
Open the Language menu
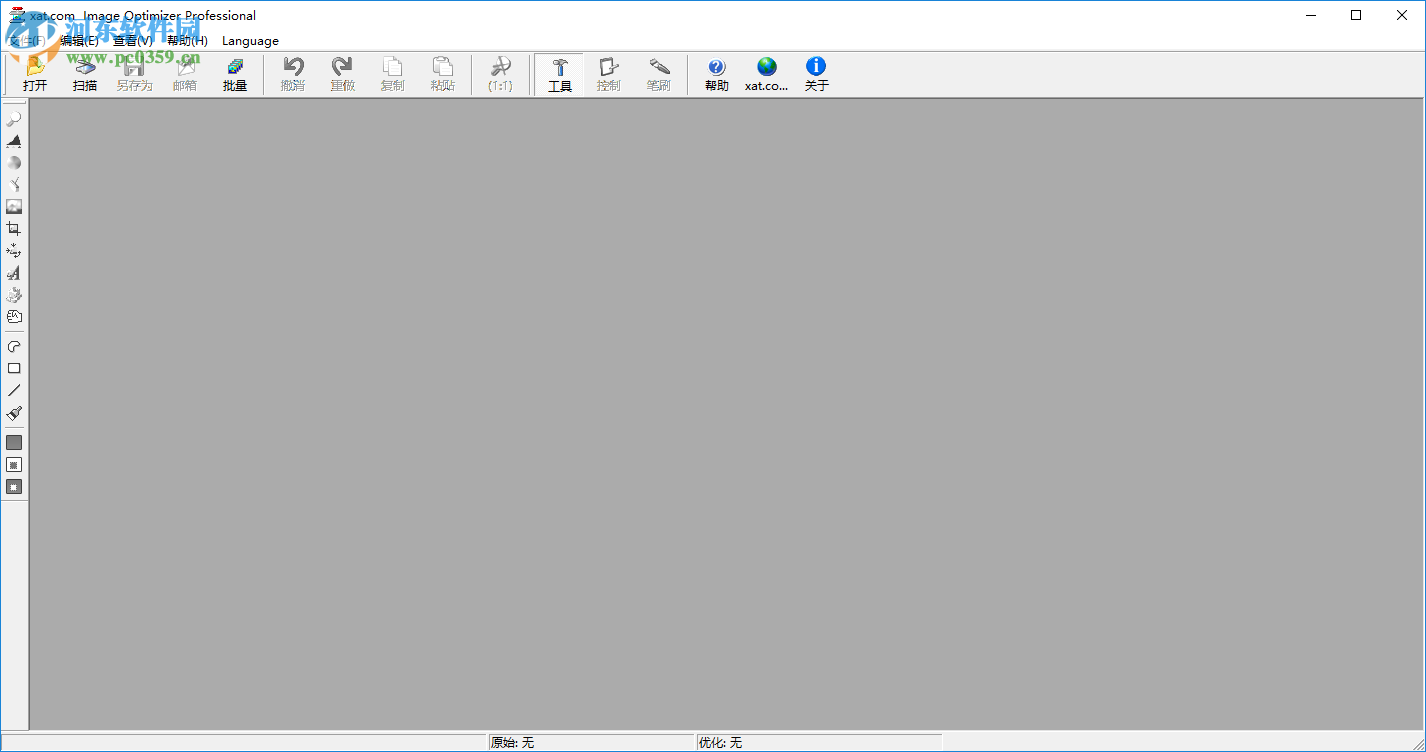coord(250,41)
